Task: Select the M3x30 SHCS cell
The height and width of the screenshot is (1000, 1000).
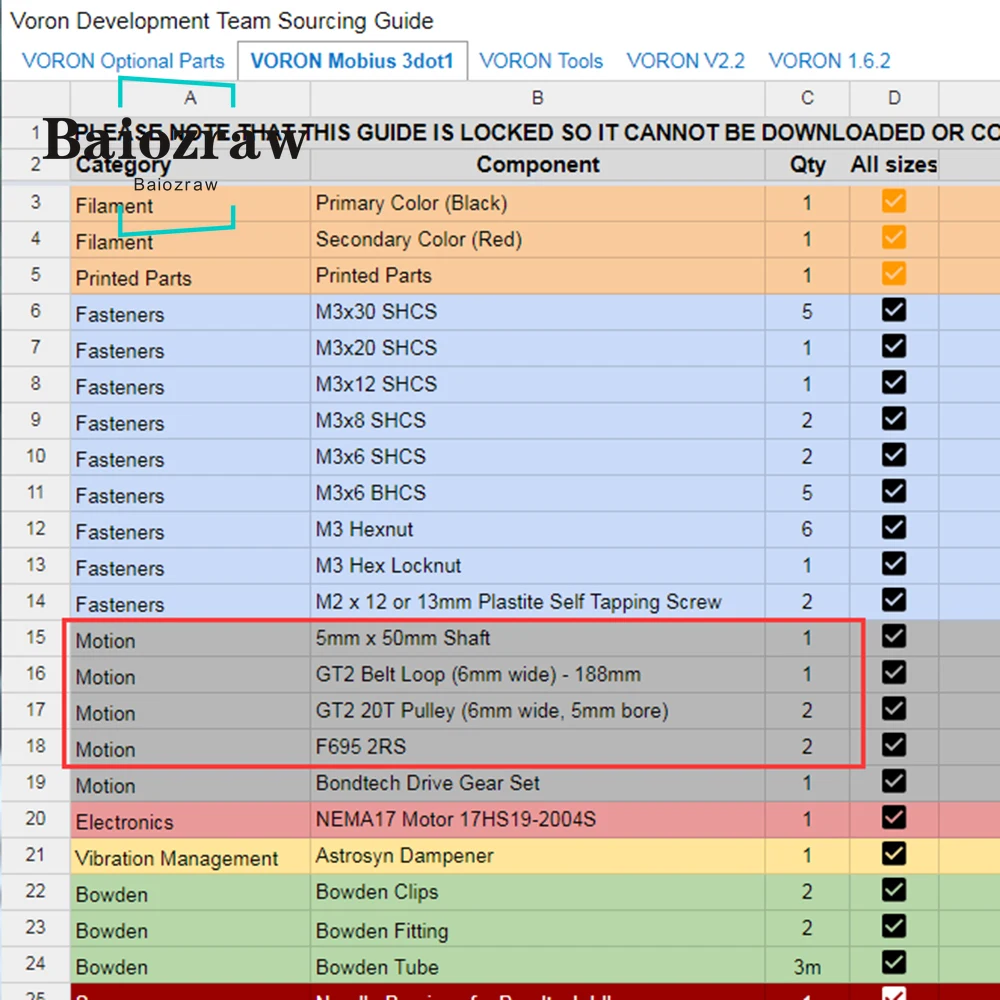Action: (x=538, y=312)
